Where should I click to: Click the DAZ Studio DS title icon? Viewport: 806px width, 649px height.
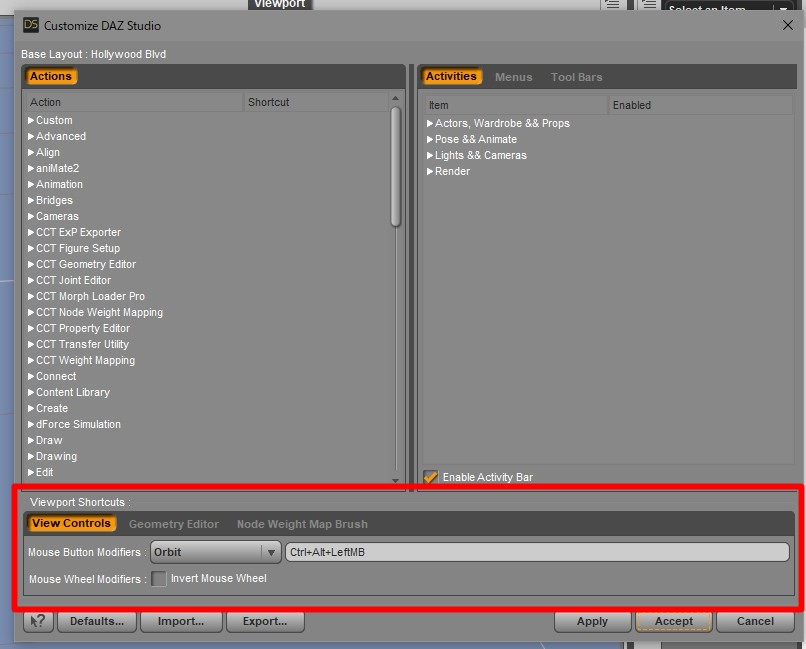[31, 25]
